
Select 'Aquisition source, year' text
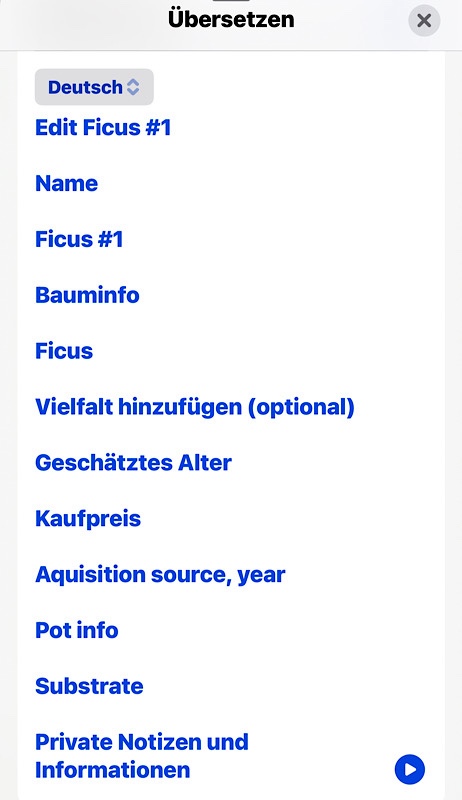[160, 574]
